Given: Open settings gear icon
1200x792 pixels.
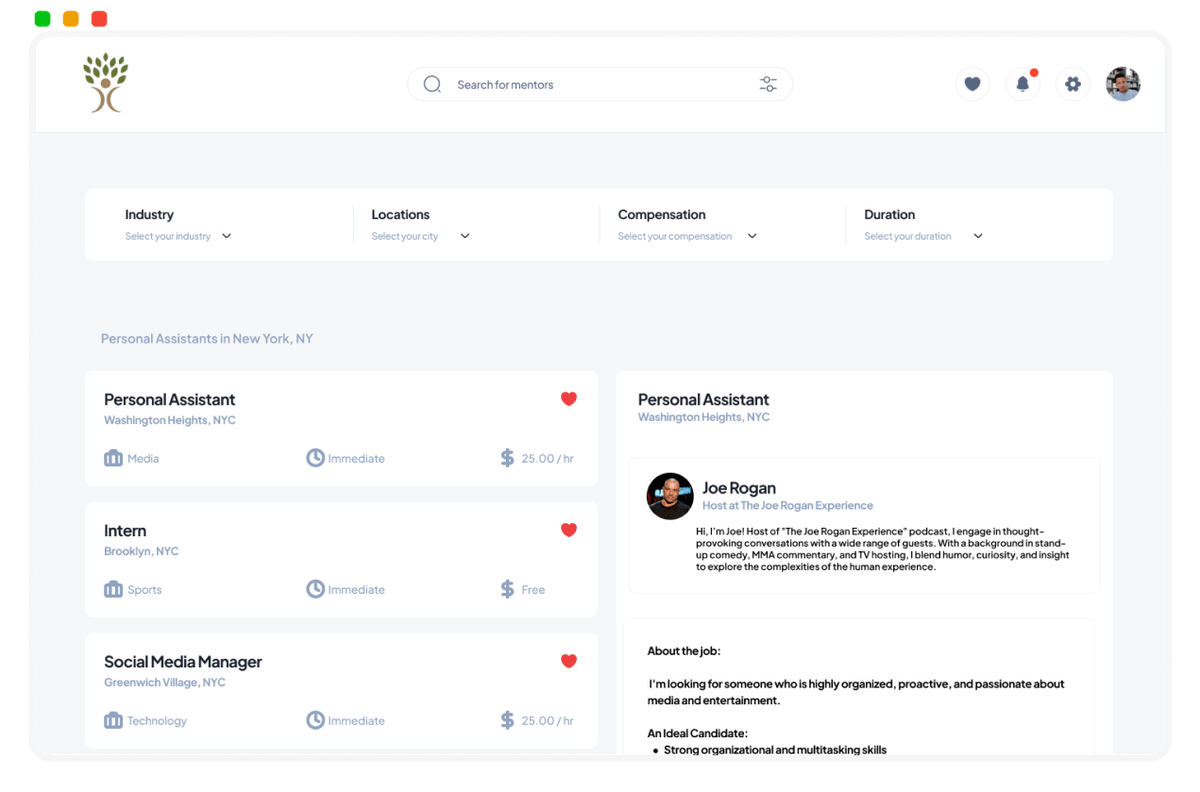Looking at the screenshot, I should tap(1073, 84).
